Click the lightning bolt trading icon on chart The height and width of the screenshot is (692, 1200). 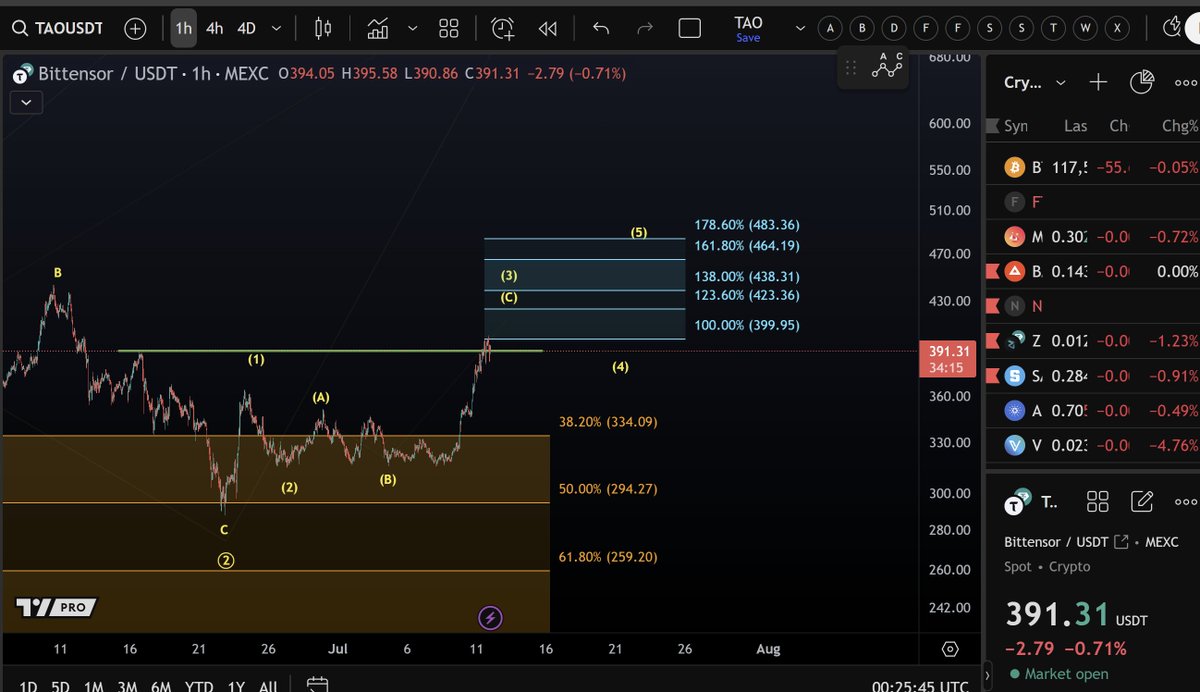pyautogui.click(x=490, y=618)
